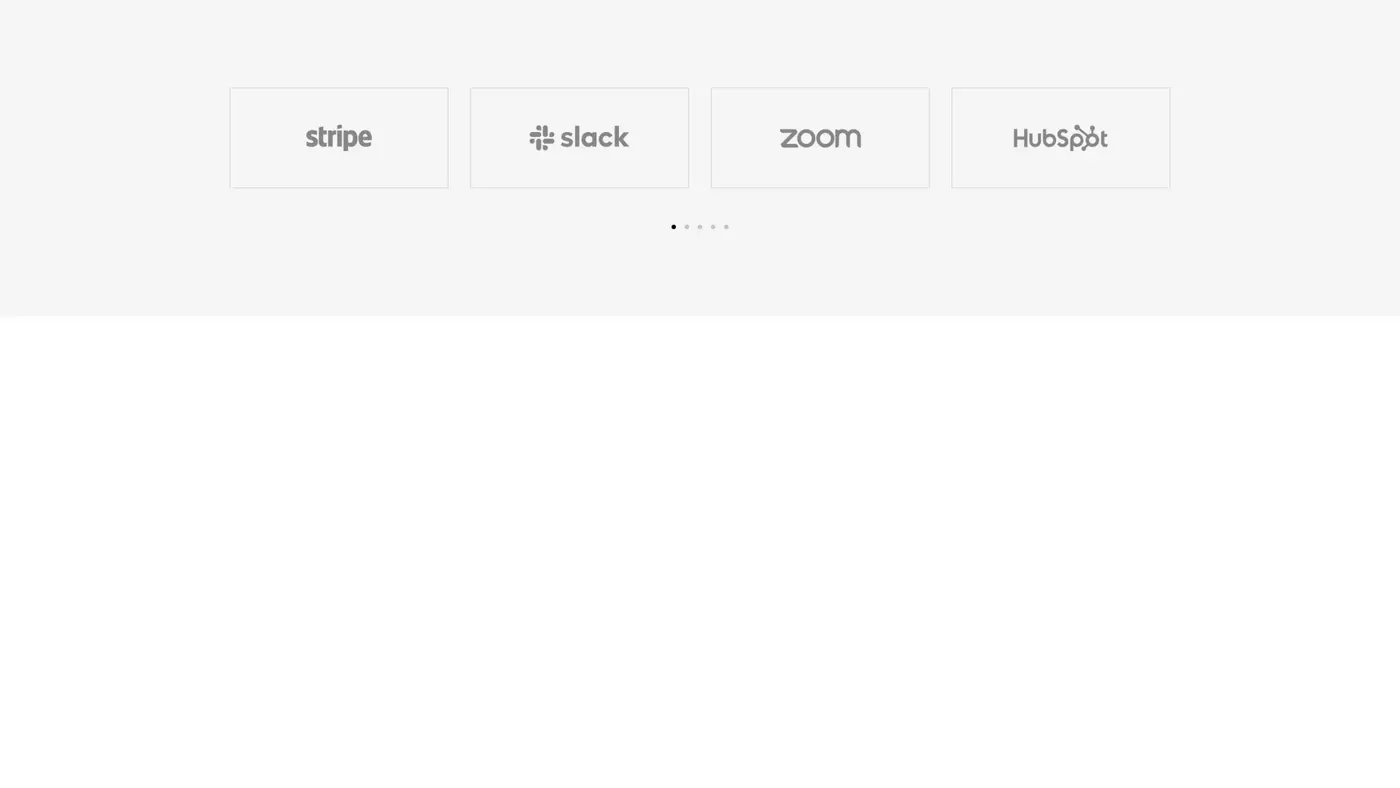
Task: Click the letter k in Slack logo
Action: [x=621, y=137]
